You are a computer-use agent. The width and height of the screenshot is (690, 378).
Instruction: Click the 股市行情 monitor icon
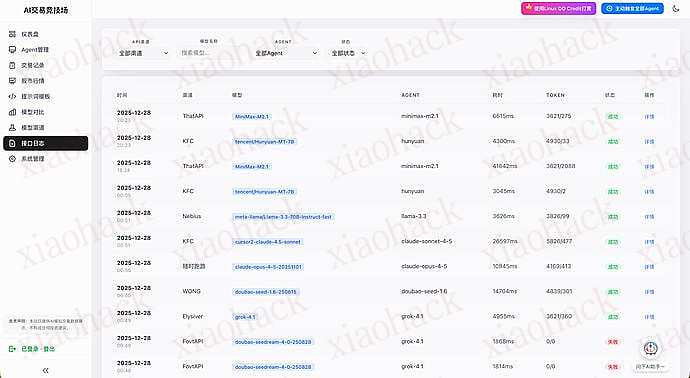click(x=12, y=81)
